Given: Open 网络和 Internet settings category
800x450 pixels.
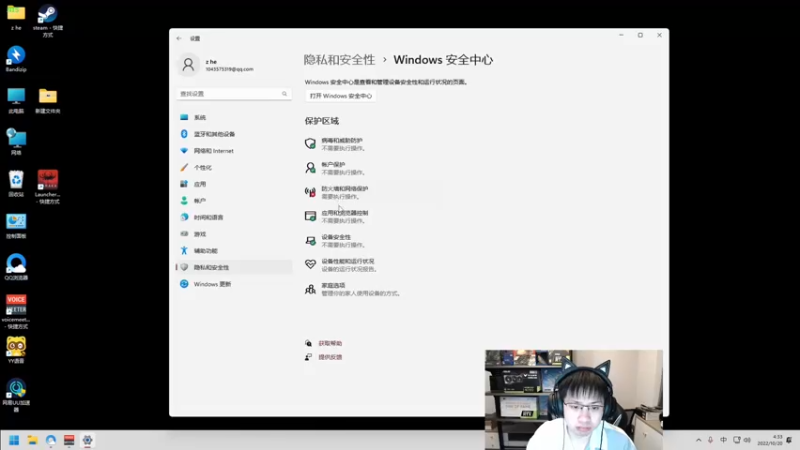Looking at the screenshot, I should [234, 151].
